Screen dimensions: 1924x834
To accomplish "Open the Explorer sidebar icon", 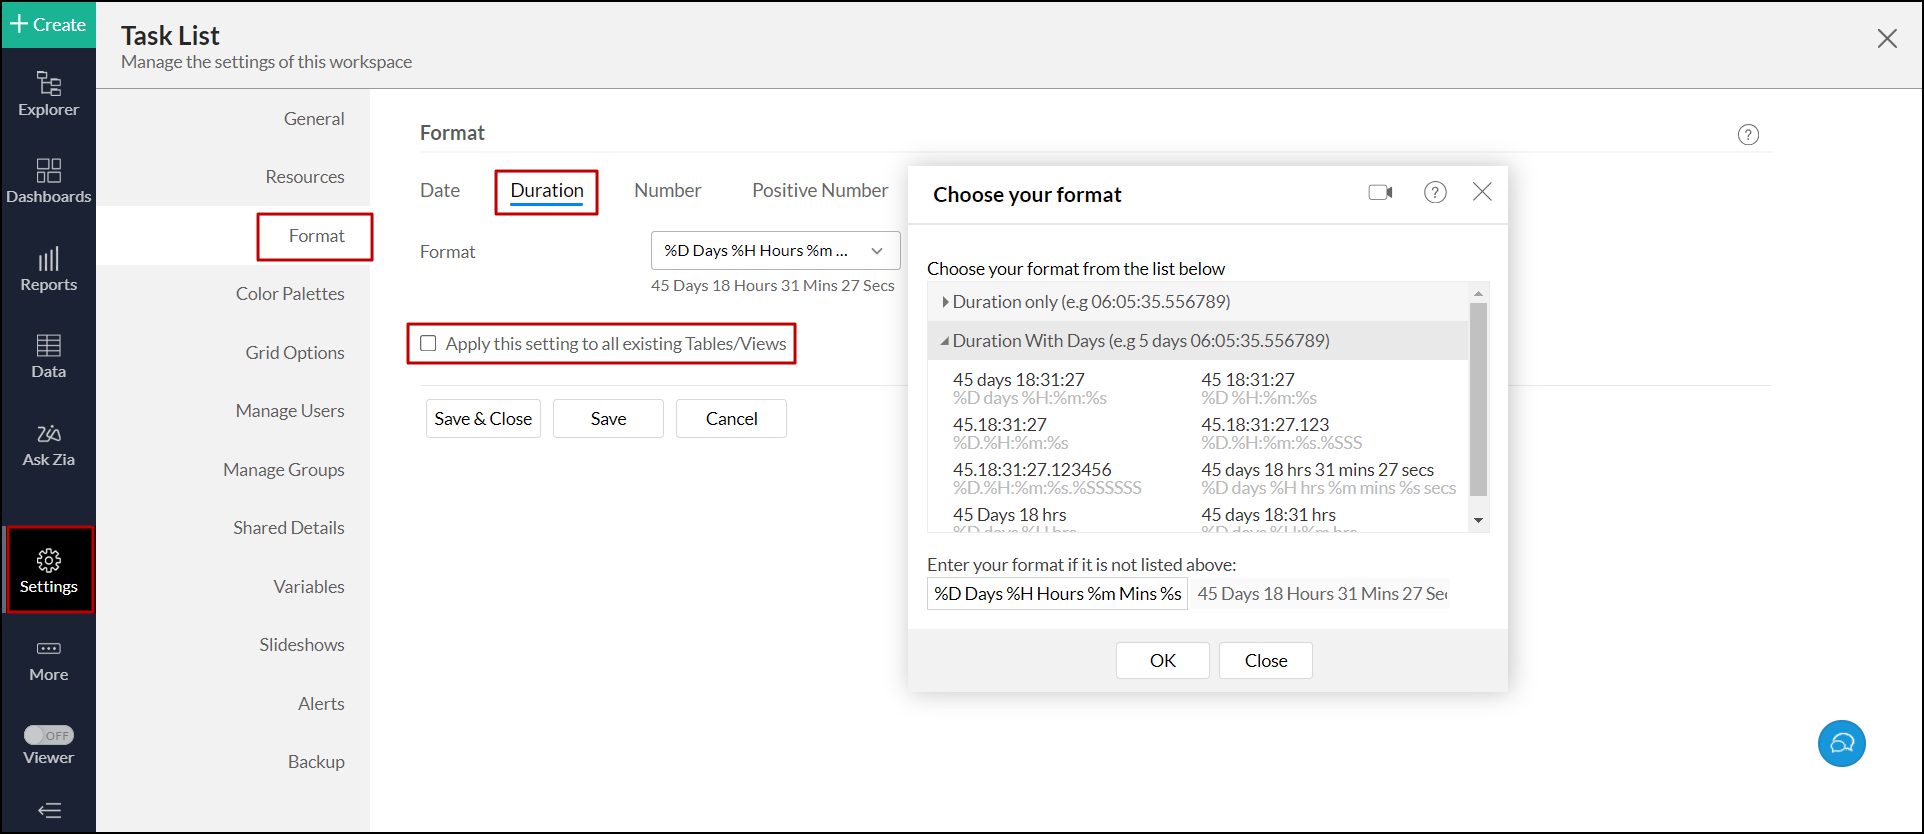I will [x=48, y=93].
